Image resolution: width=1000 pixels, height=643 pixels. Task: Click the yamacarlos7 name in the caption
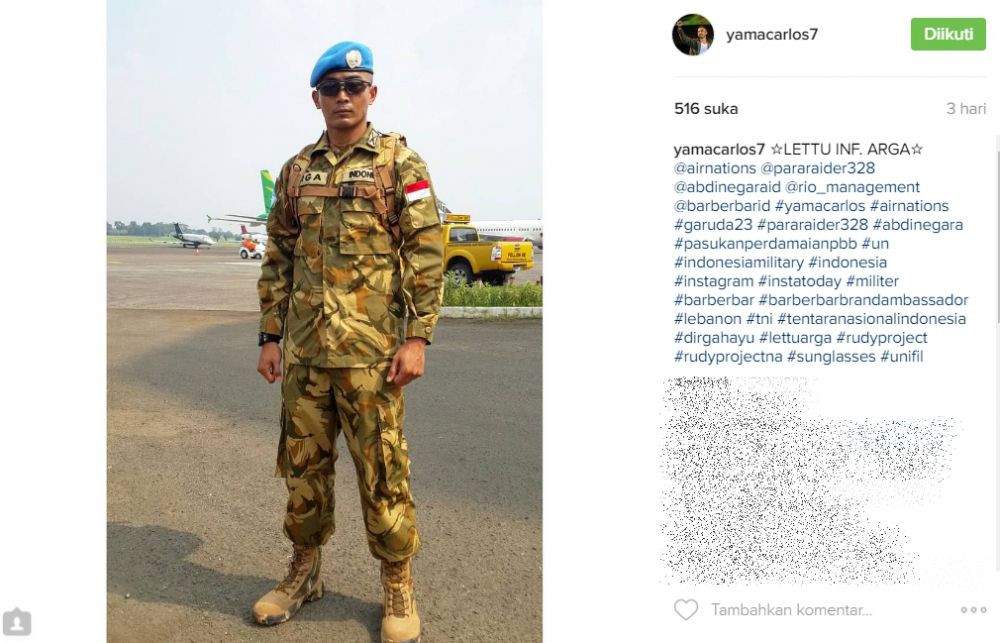[x=719, y=149]
